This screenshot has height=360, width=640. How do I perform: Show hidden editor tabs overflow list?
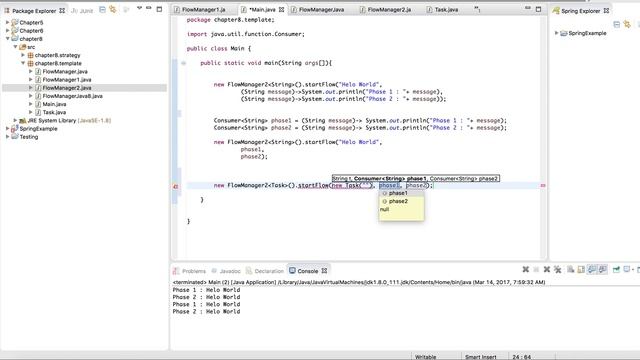tap(477, 9)
